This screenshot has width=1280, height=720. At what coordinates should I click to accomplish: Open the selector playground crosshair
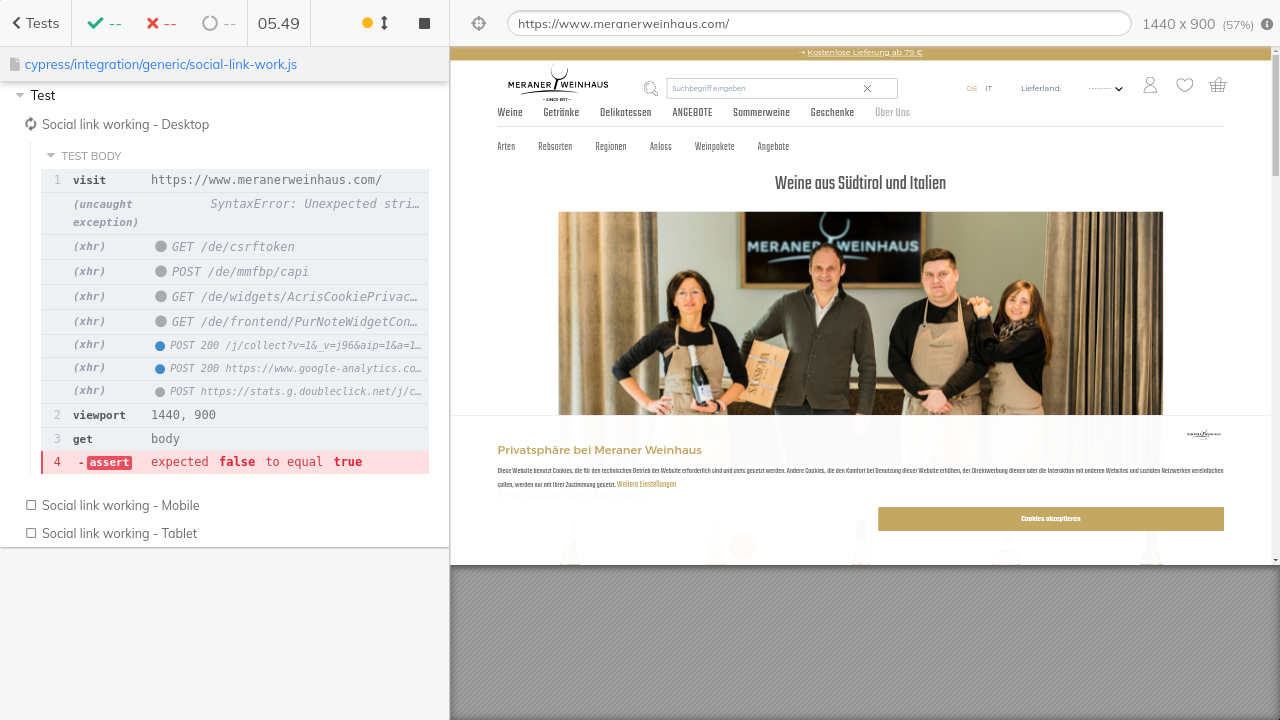[x=478, y=23]
